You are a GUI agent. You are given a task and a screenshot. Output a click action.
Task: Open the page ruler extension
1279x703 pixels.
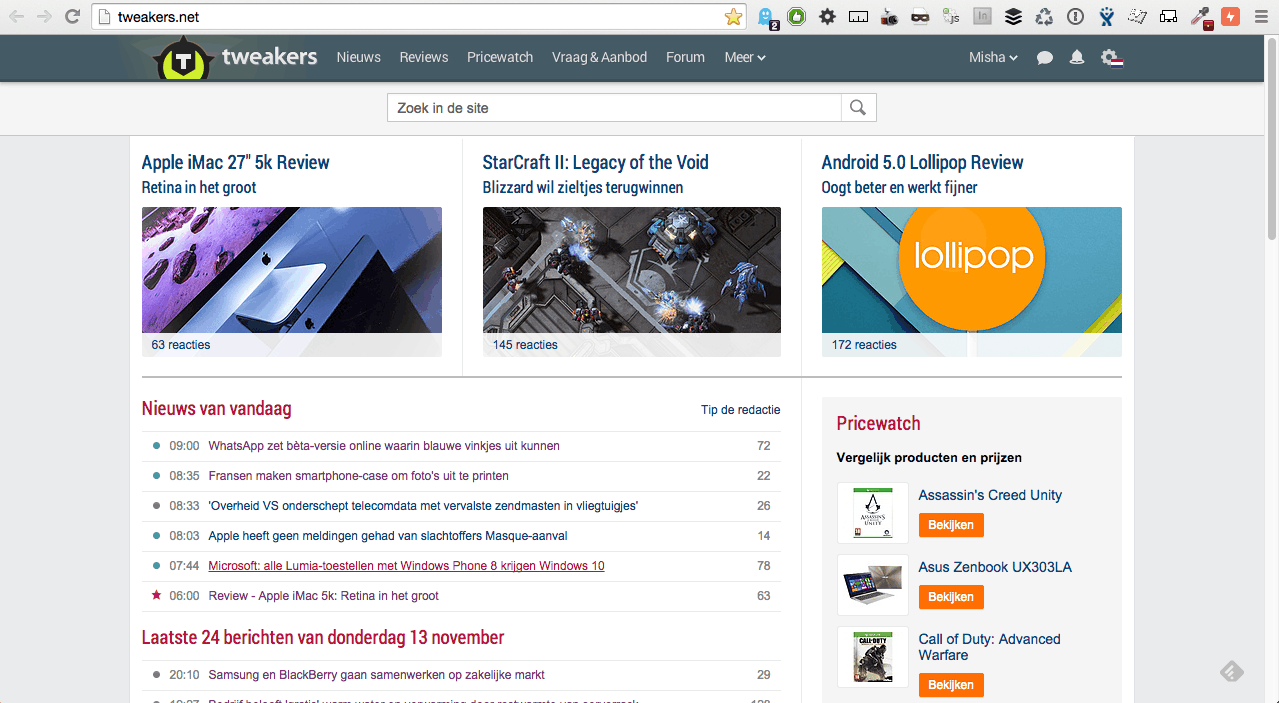click(x=858, y=16)
